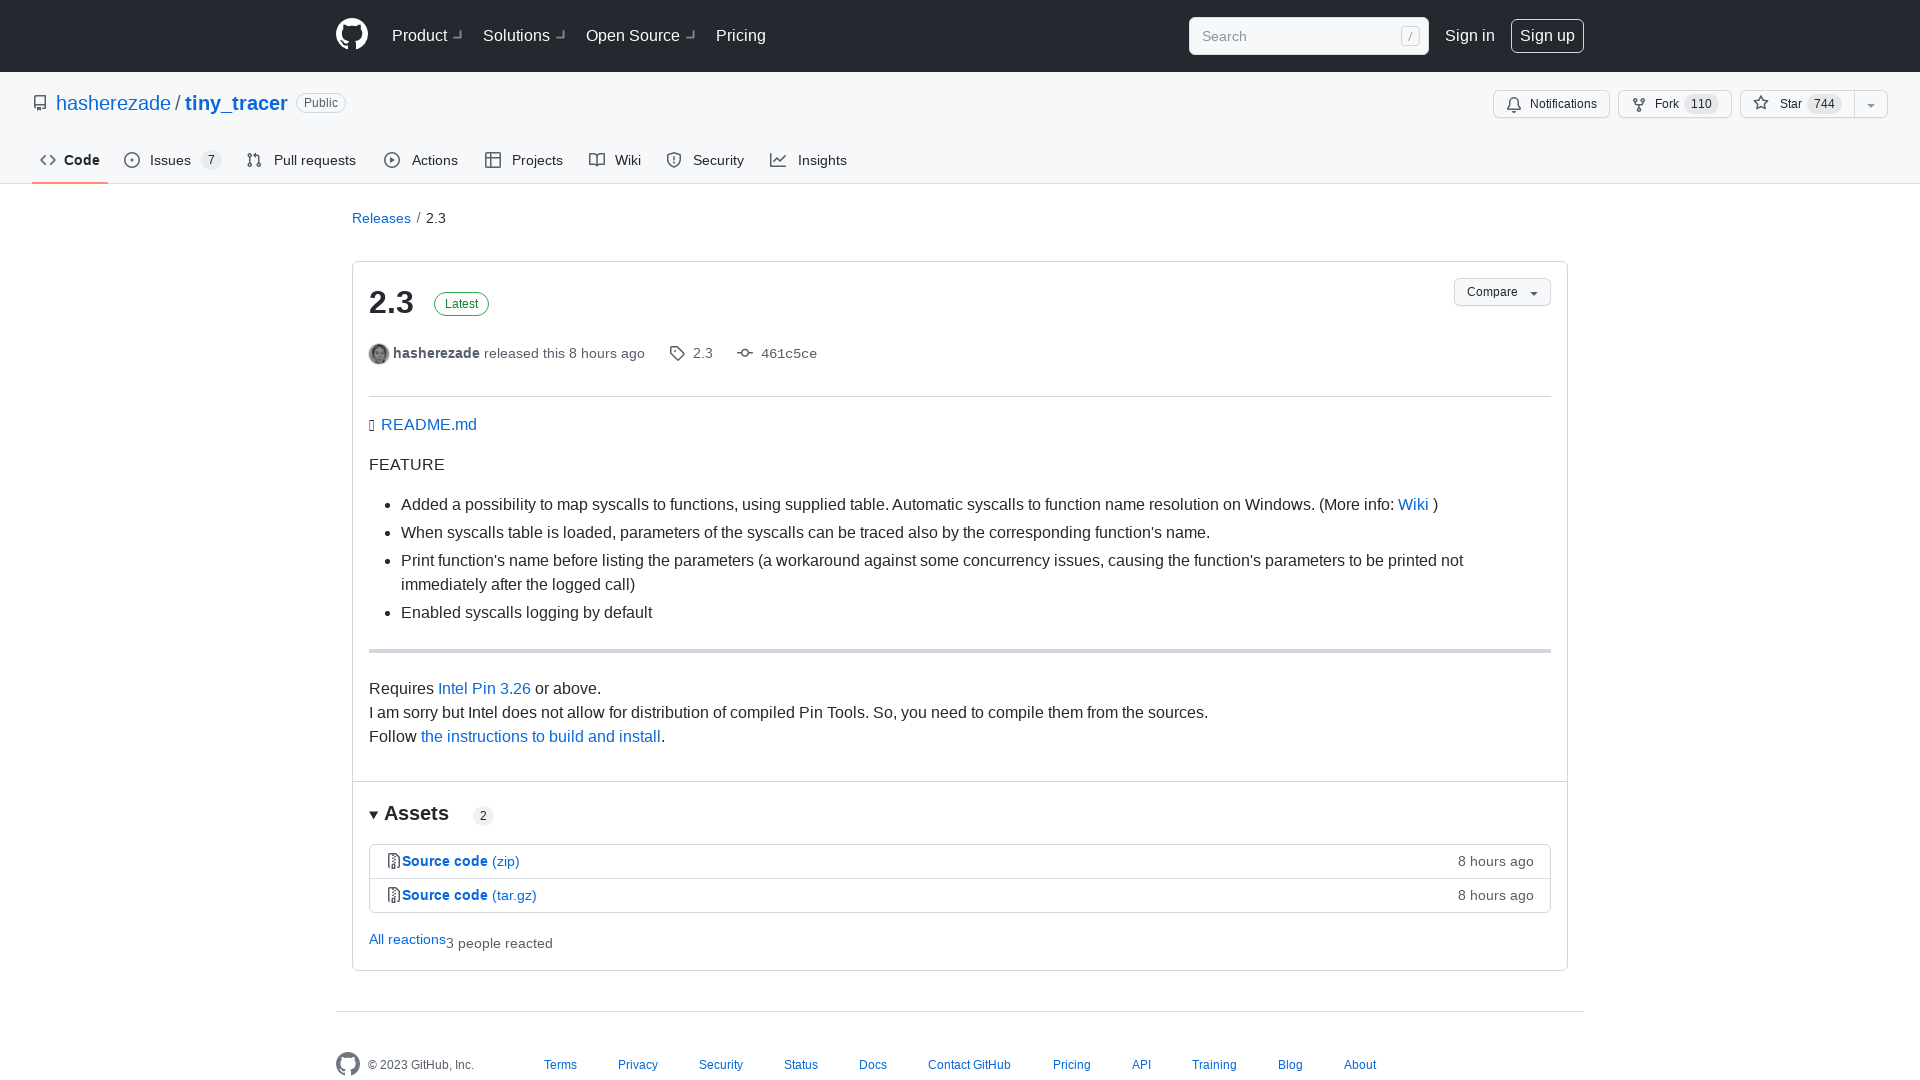Download Source code (tar.gz)

(x=469, y=895)
